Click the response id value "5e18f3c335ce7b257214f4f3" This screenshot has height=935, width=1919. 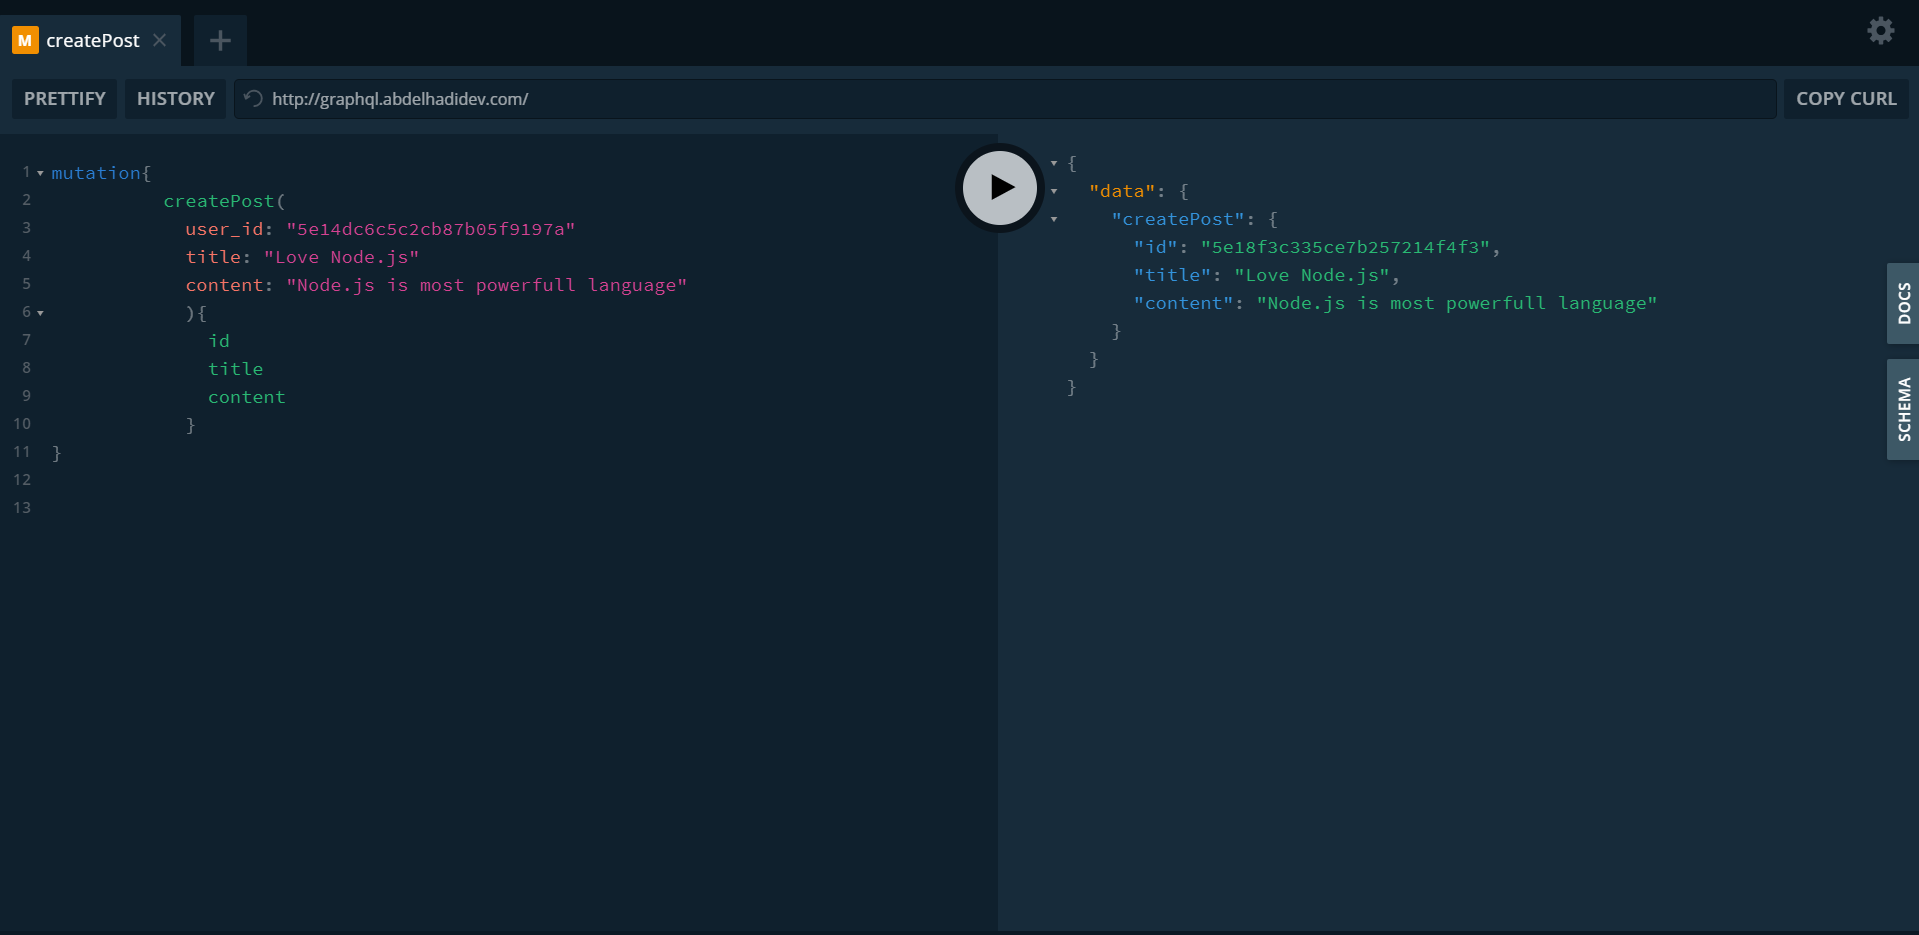[1346, 247]
